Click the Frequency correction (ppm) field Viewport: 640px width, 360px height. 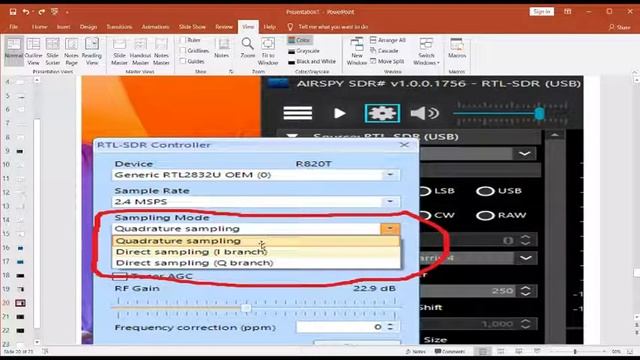click(x=348, y=327)
